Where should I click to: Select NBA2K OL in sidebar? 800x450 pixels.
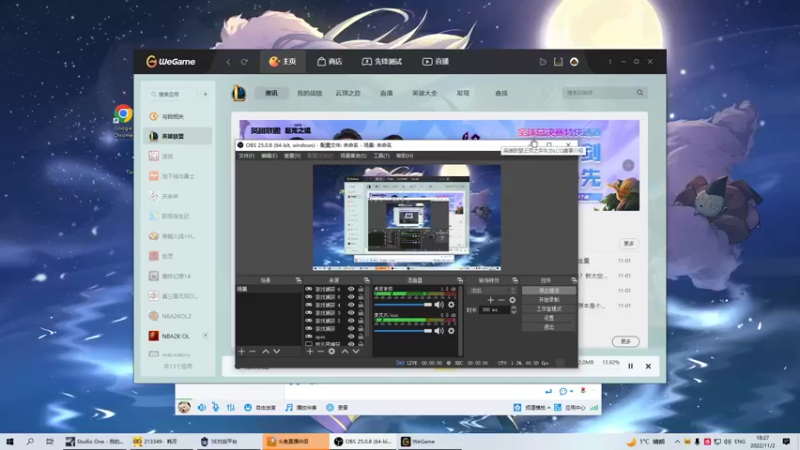point(178,336)
